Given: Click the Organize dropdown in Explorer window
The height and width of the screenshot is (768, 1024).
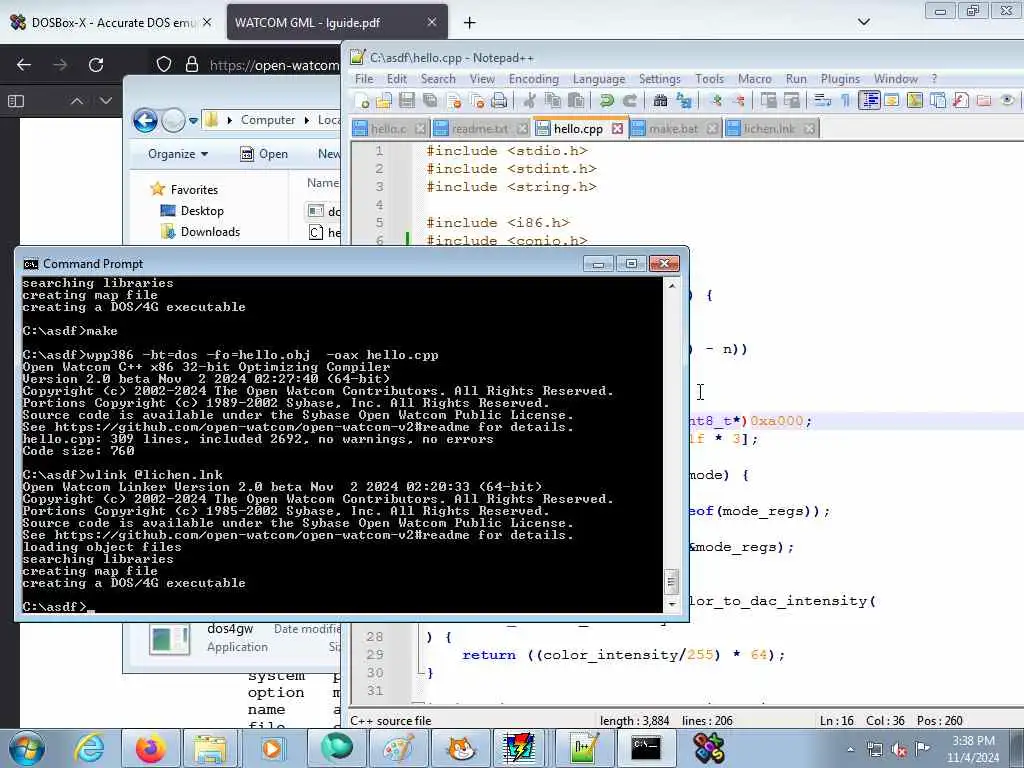Looking at the screenshot, I should 178,154.
